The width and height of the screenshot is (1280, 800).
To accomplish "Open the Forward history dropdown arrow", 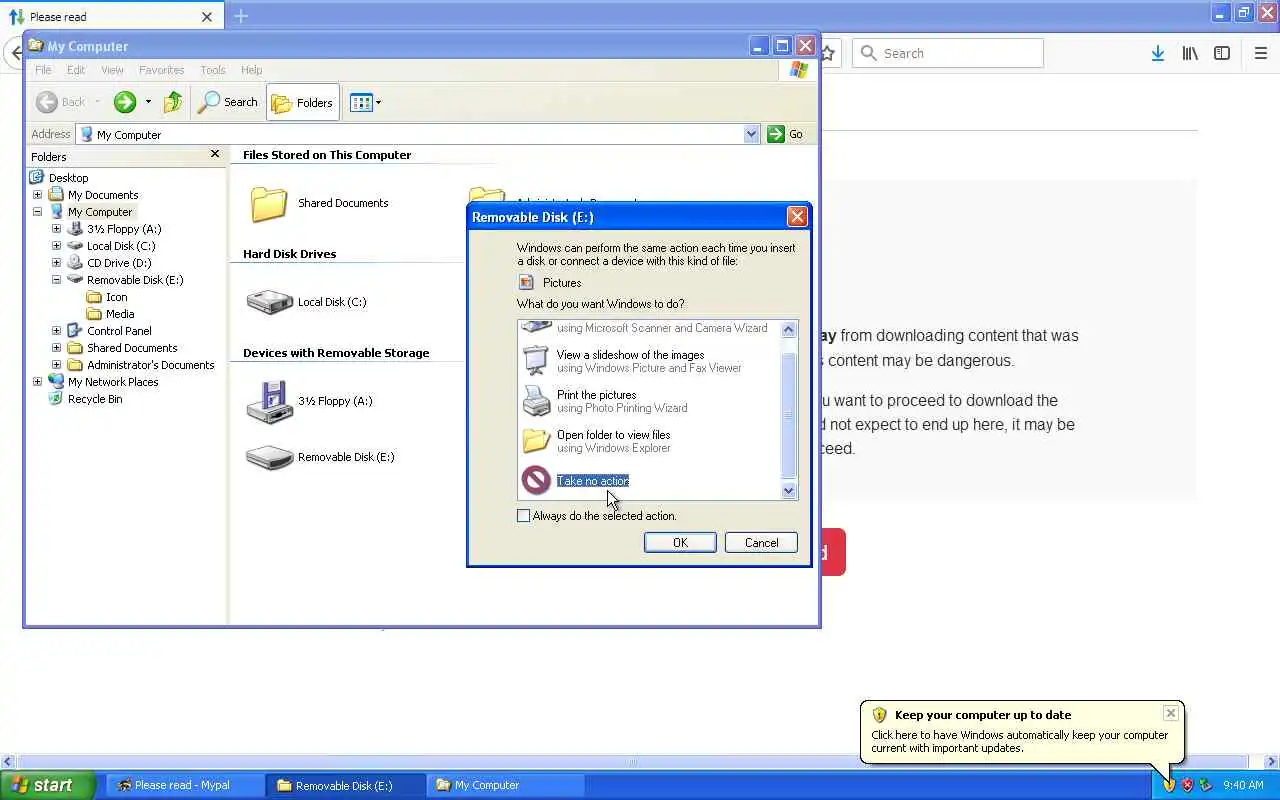I will pos(148,102).
